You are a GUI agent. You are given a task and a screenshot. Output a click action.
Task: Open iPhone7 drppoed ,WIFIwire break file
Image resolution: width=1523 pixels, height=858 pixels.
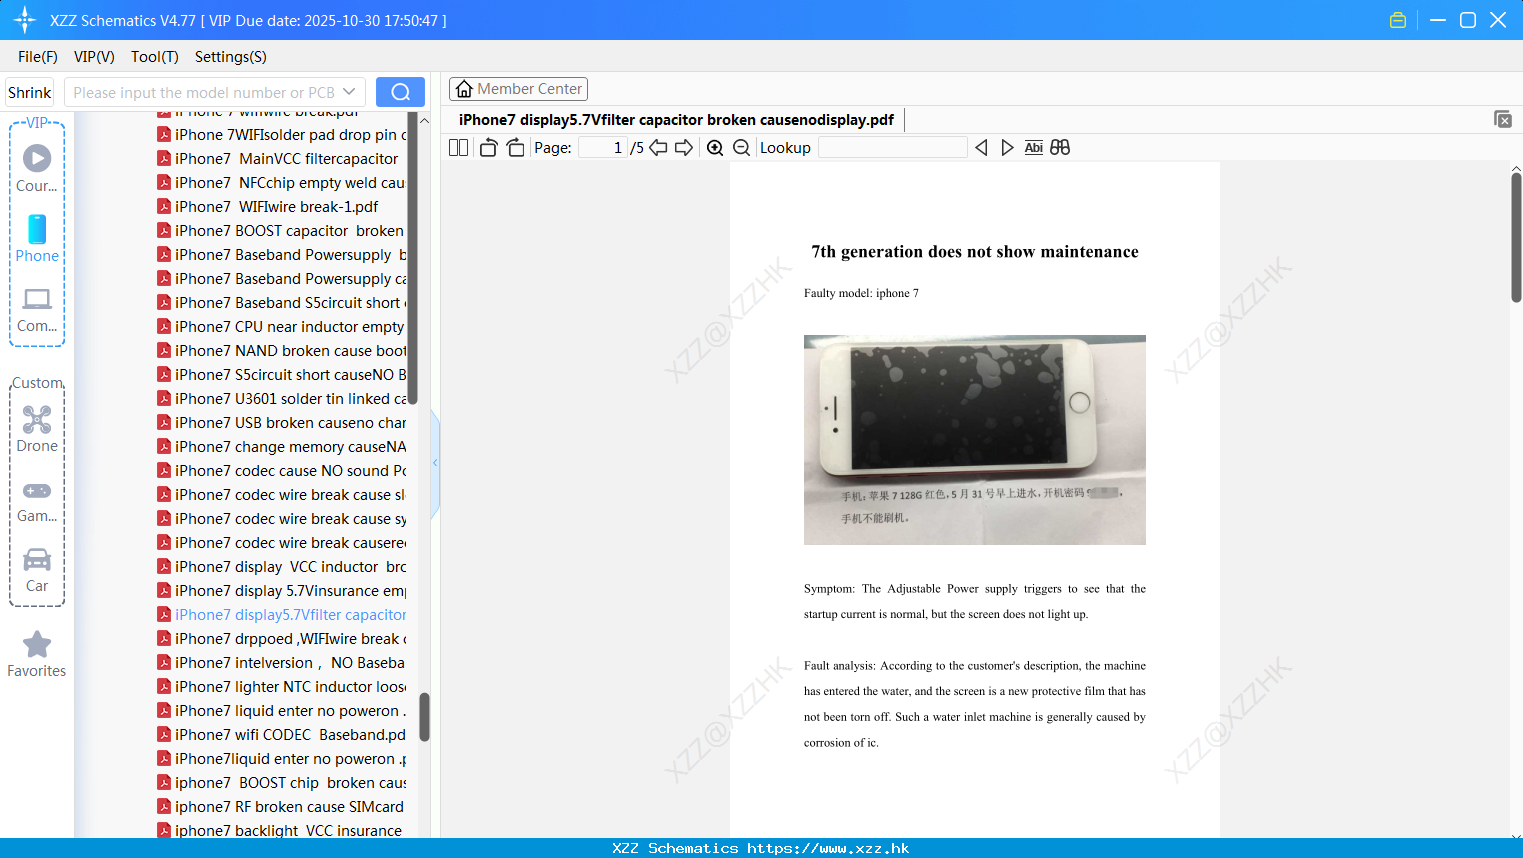point(282,638)
